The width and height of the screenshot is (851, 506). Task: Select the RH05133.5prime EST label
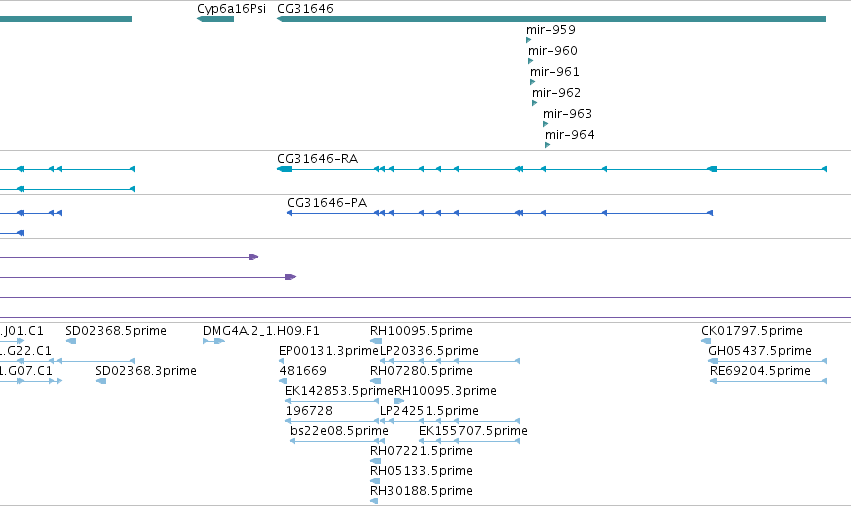pos(421,471)
